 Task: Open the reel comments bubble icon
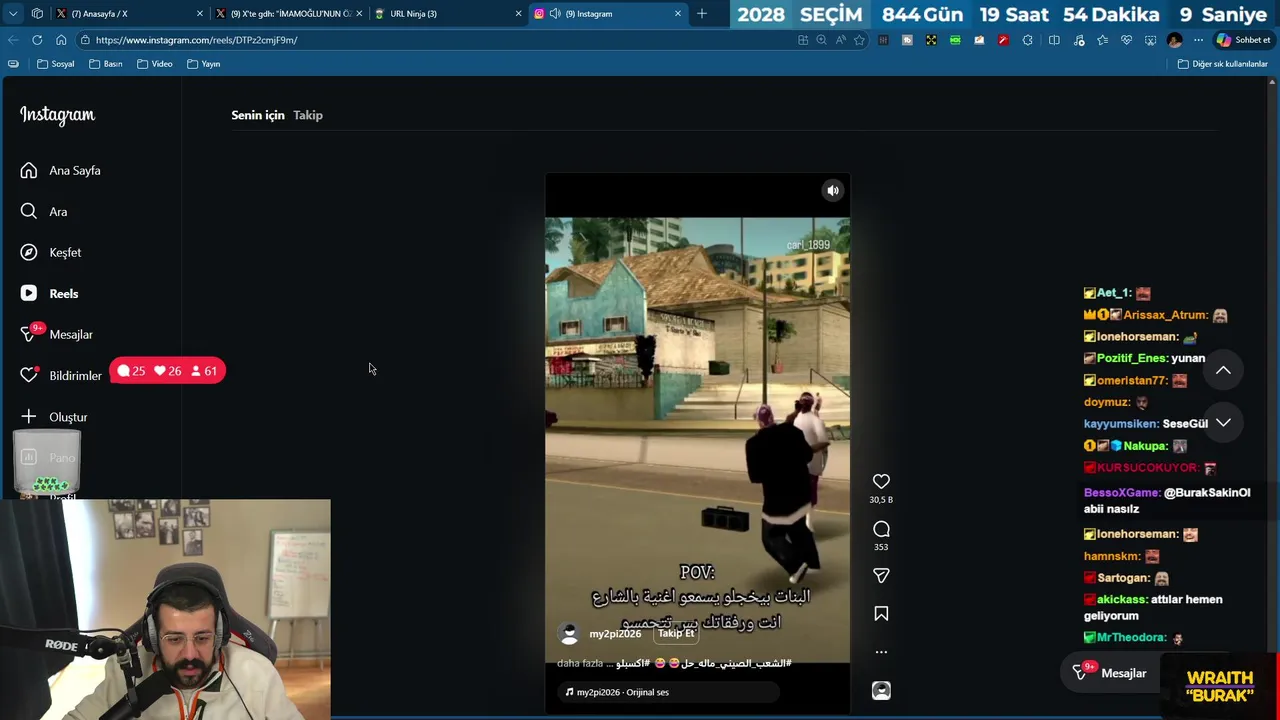click(x=881, y=529)
